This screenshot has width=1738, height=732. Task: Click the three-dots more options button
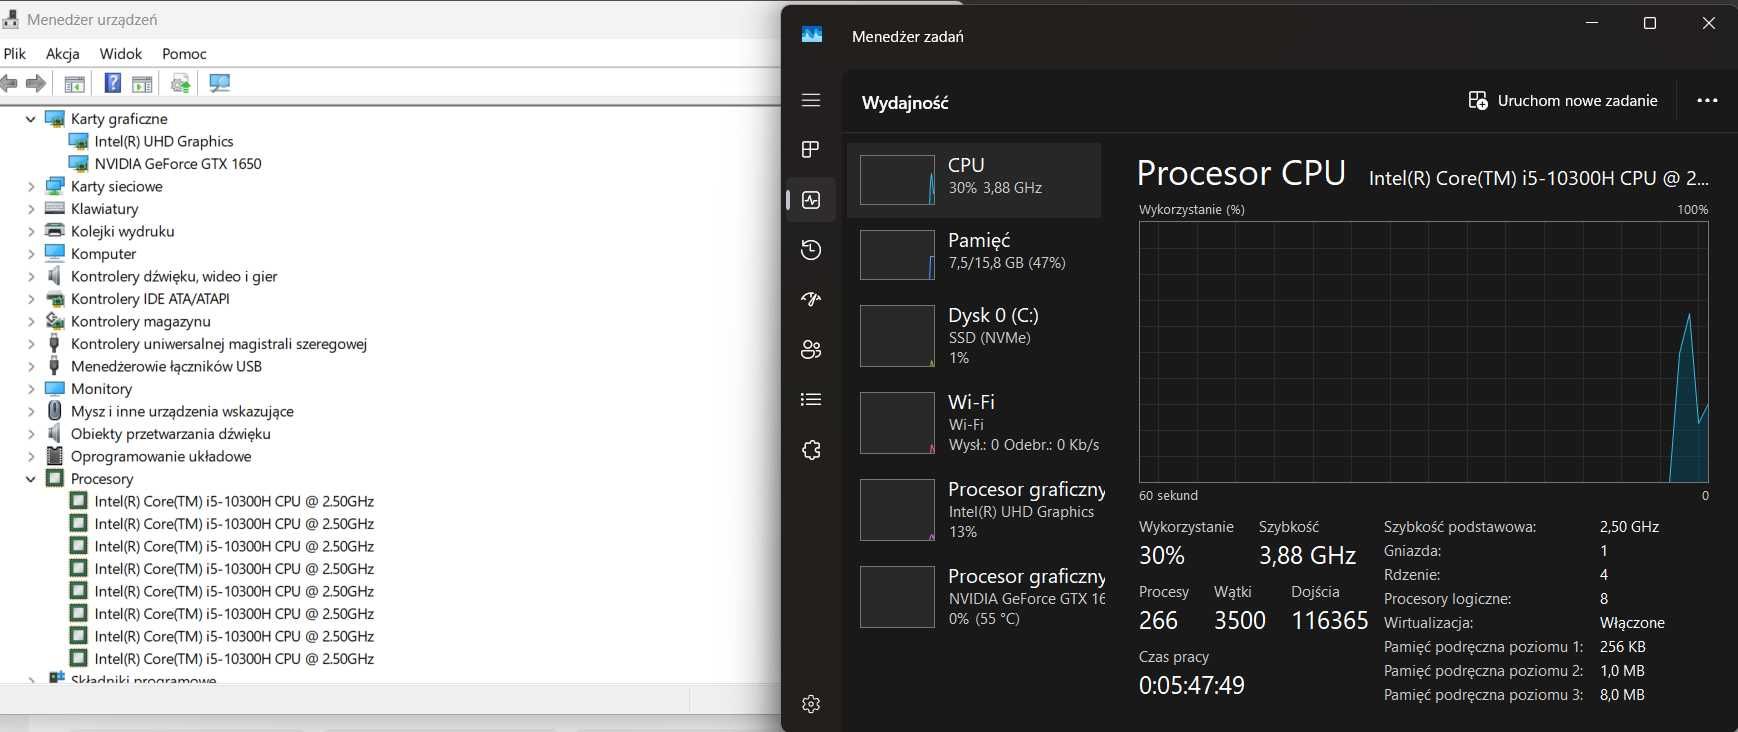[x=1707, y=100]
